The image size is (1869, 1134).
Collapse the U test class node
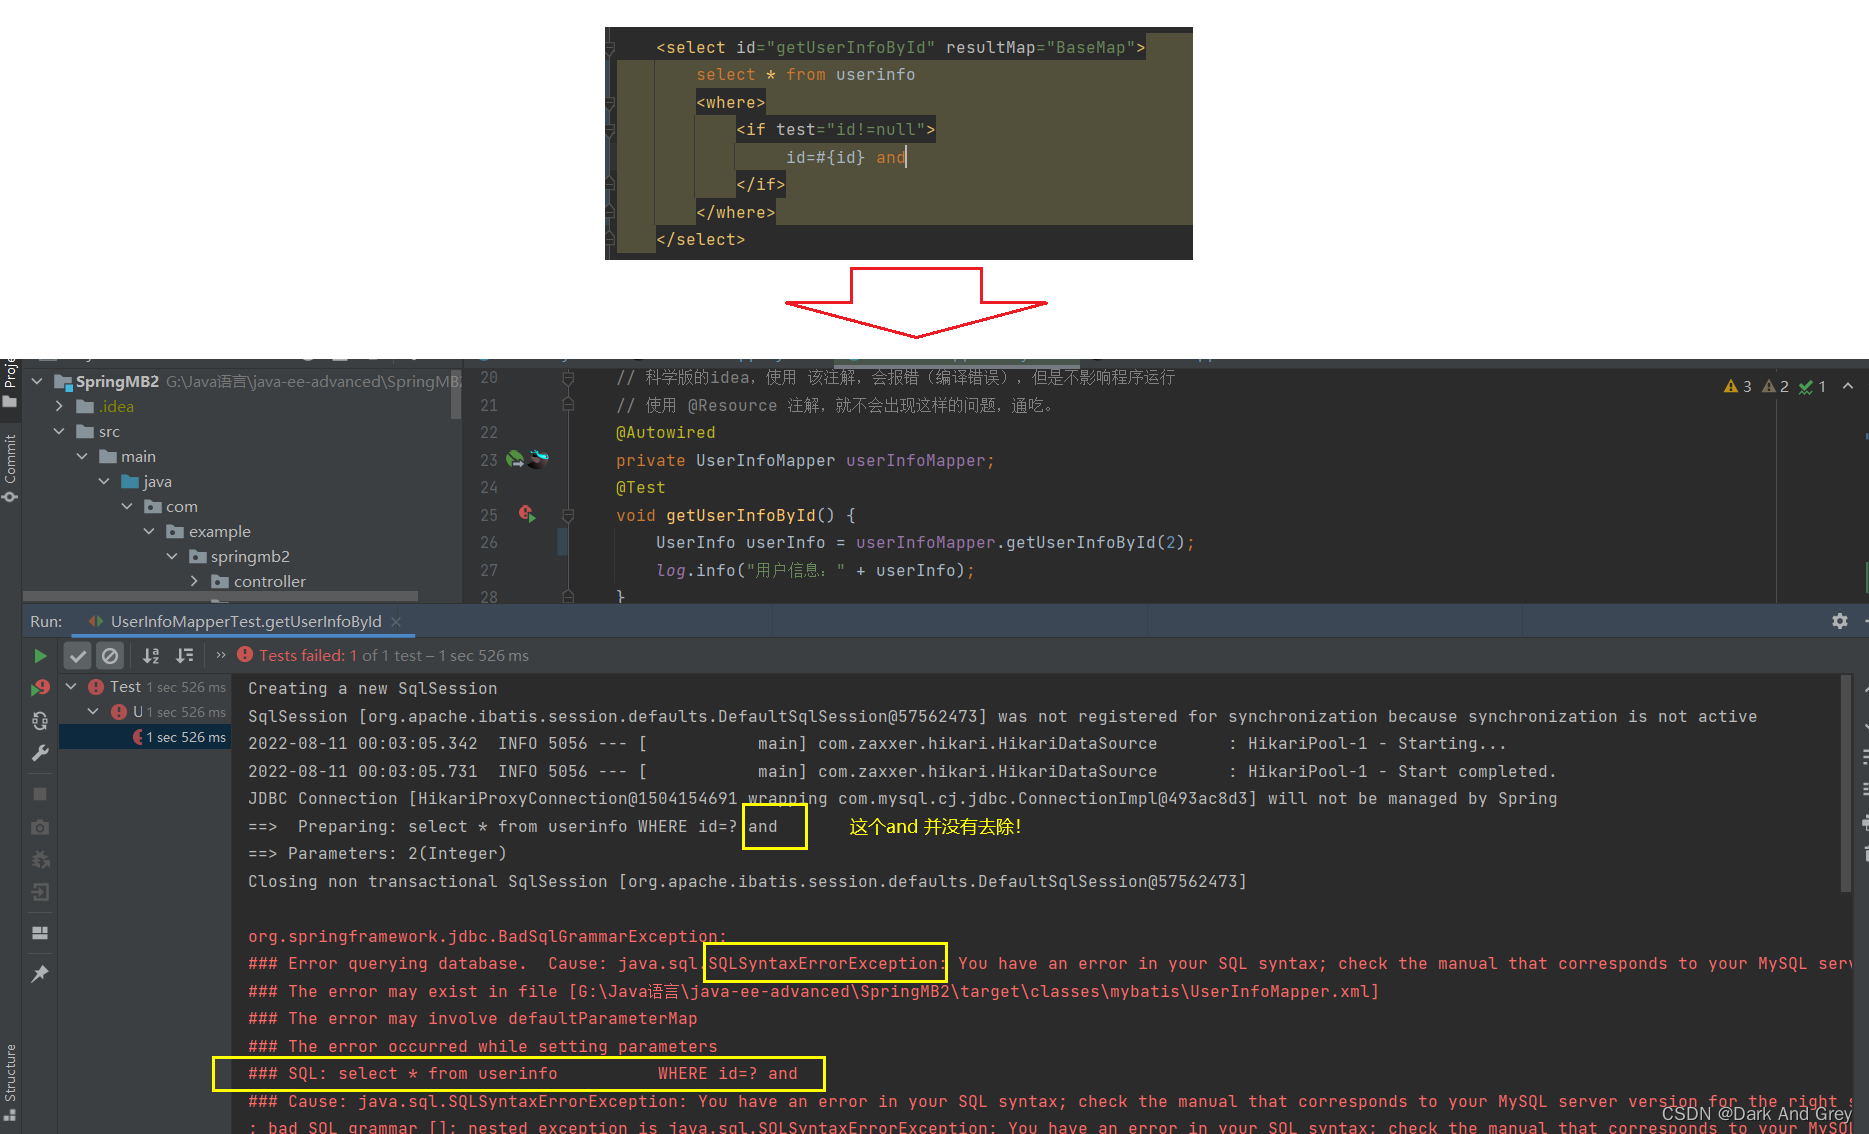93,711
